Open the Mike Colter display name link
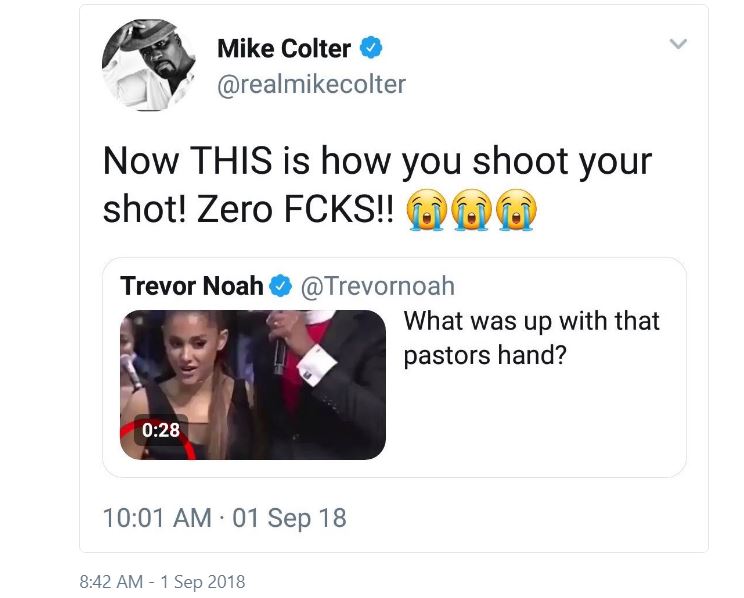 point(284,48)
